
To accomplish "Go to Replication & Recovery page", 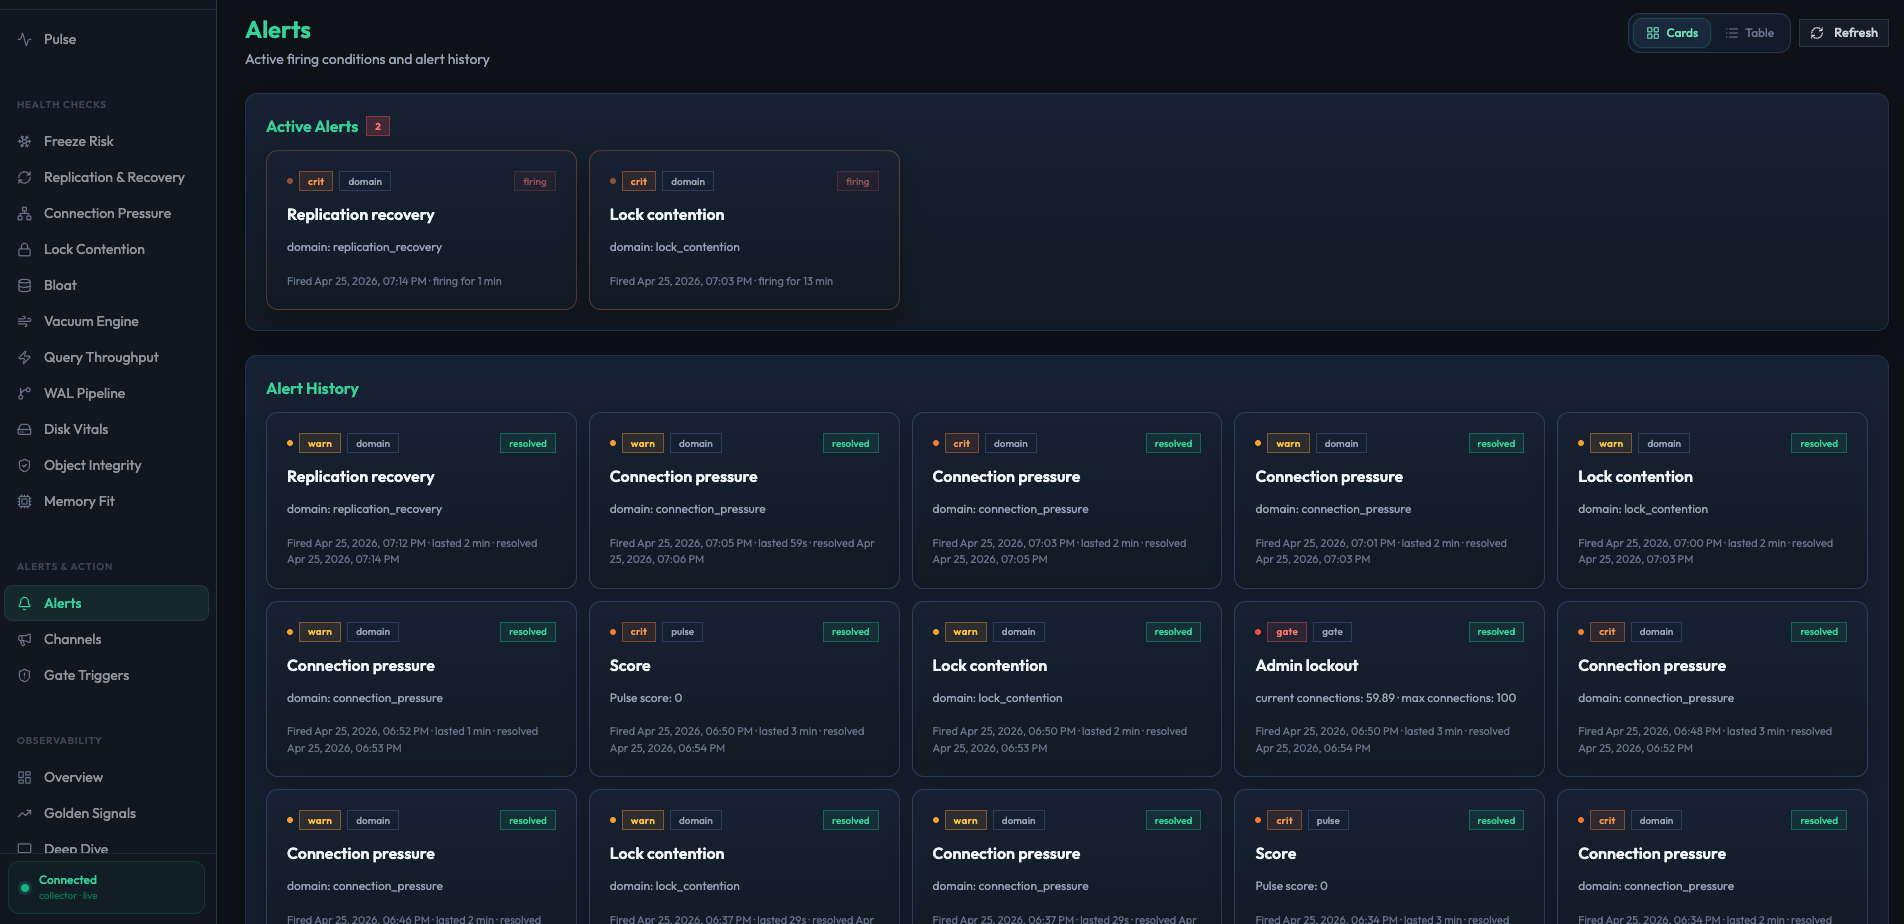I will [x=108, y=177].
